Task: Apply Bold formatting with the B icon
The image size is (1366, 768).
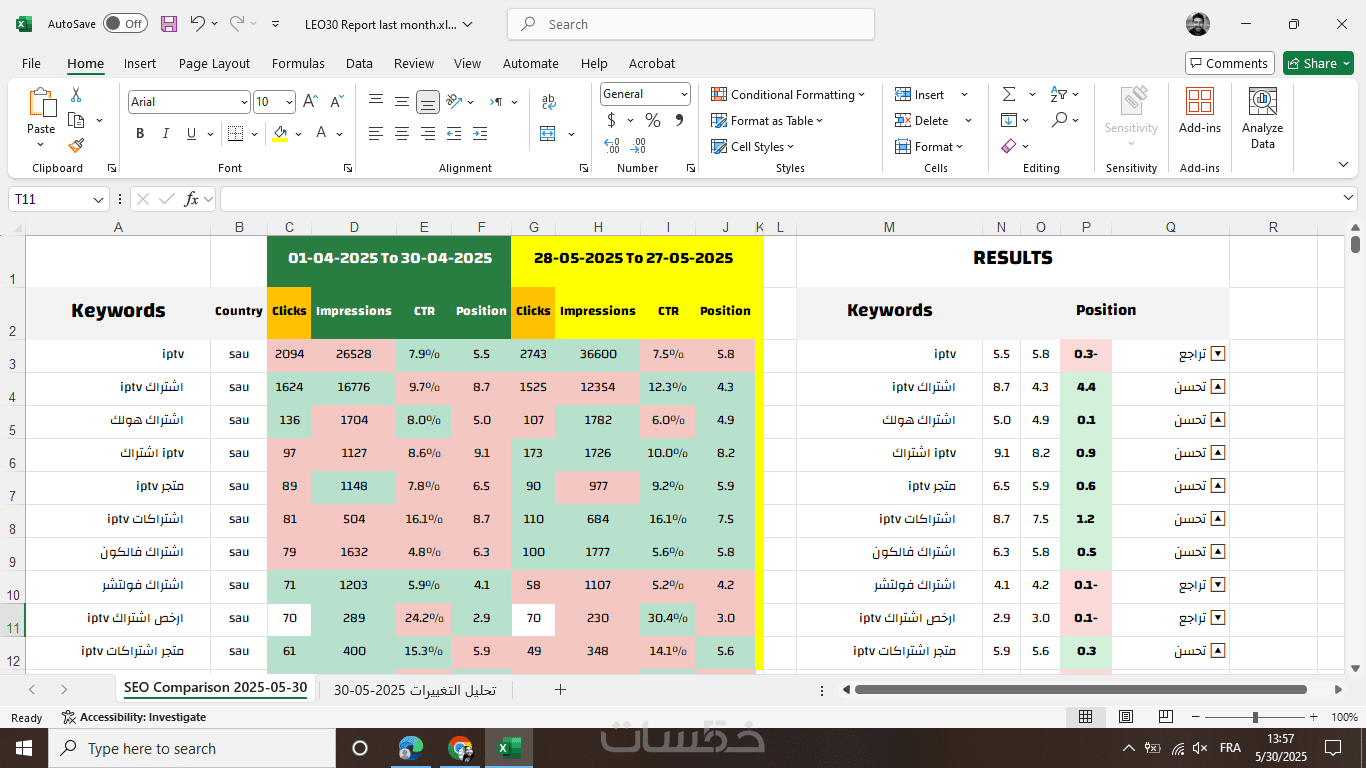Action: 140,133
